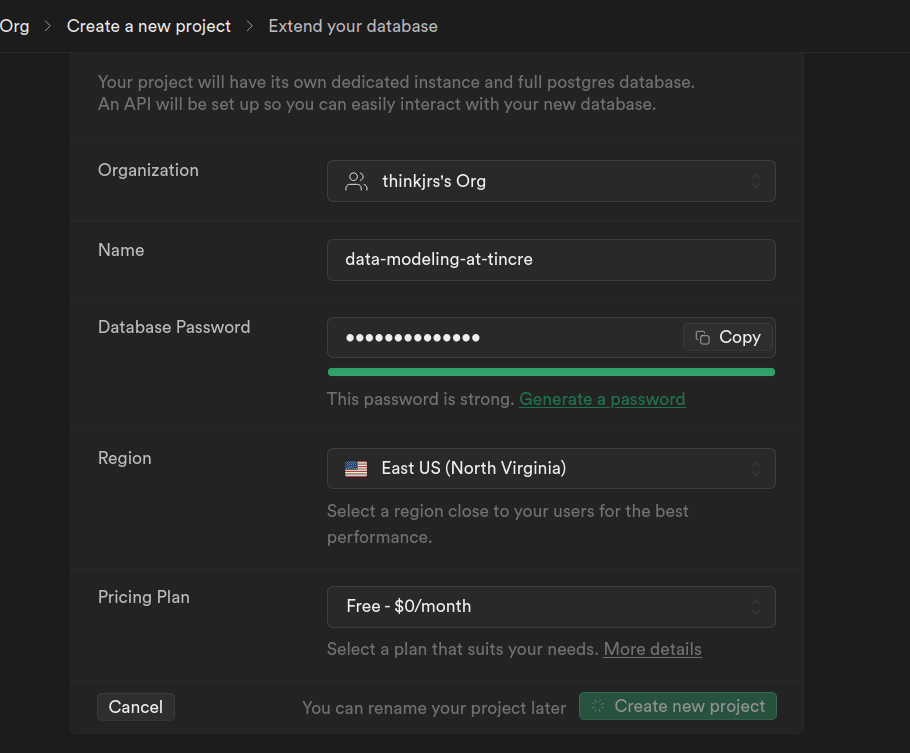The height and width of the screenshot is (753, 910).
Task: Click the US flag icon in Region
Action: [x=356, y=468]
